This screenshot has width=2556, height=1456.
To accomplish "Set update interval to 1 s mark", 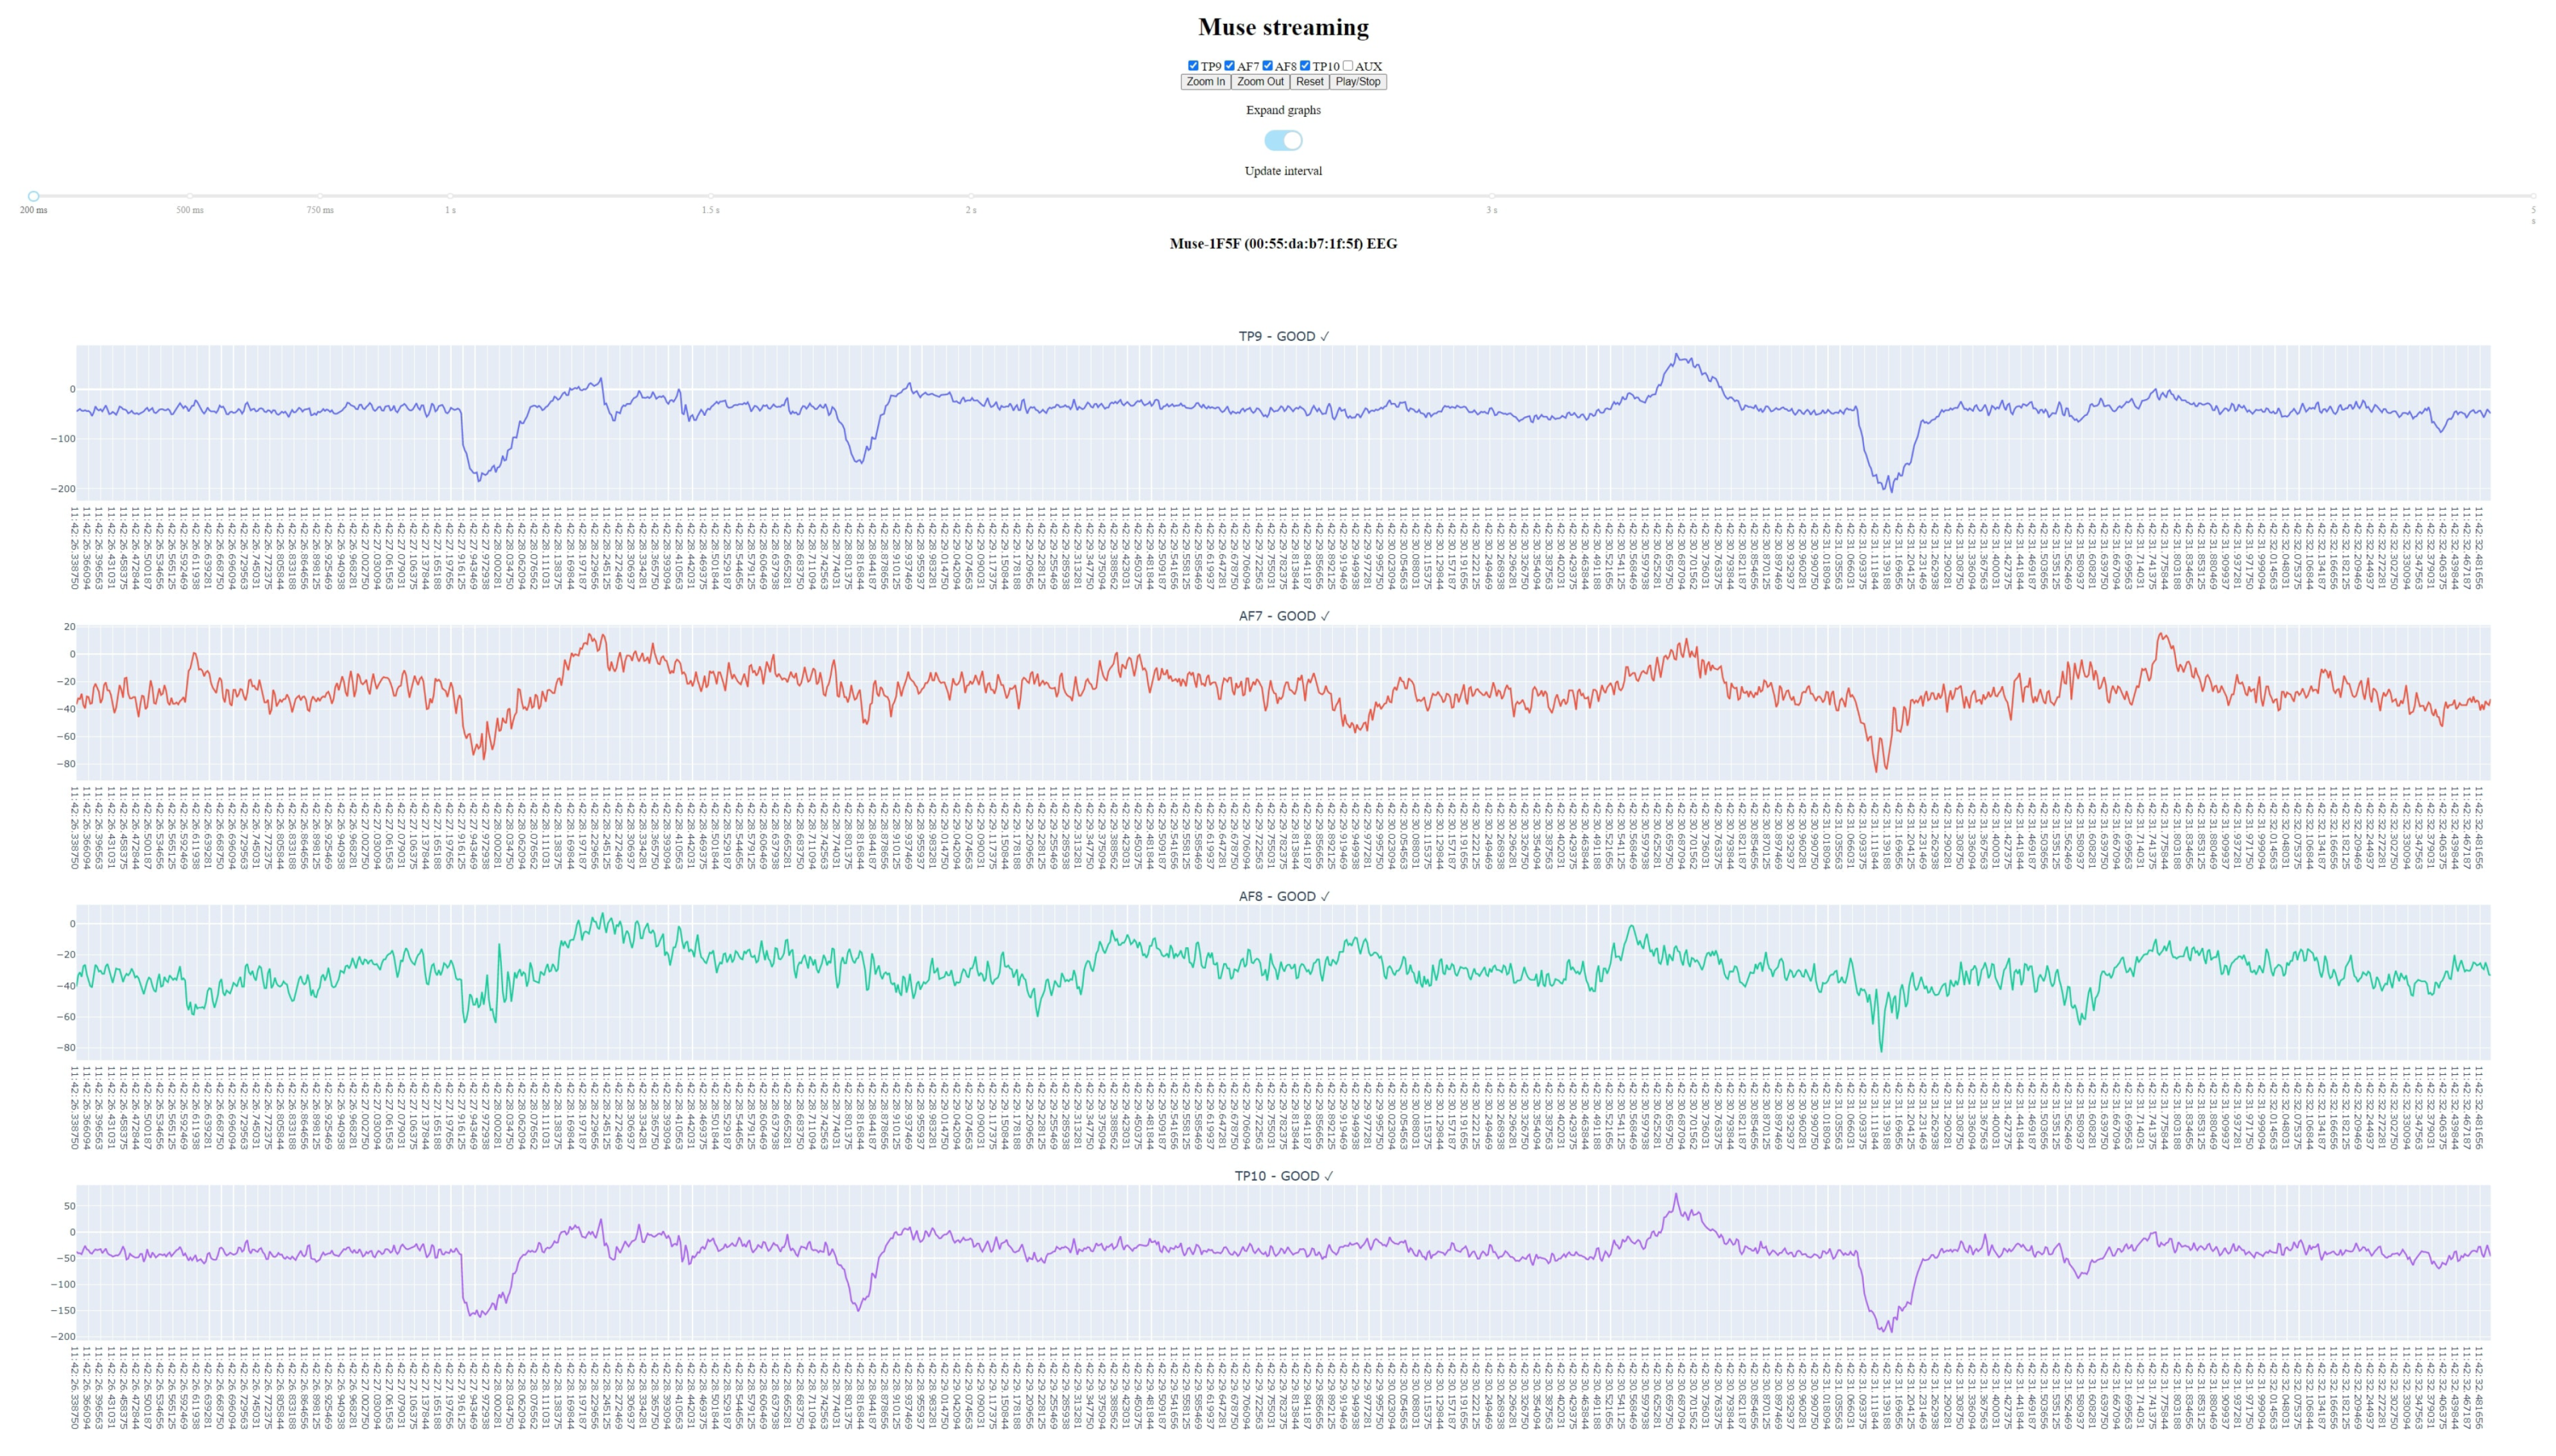I will tap(450, 196).
